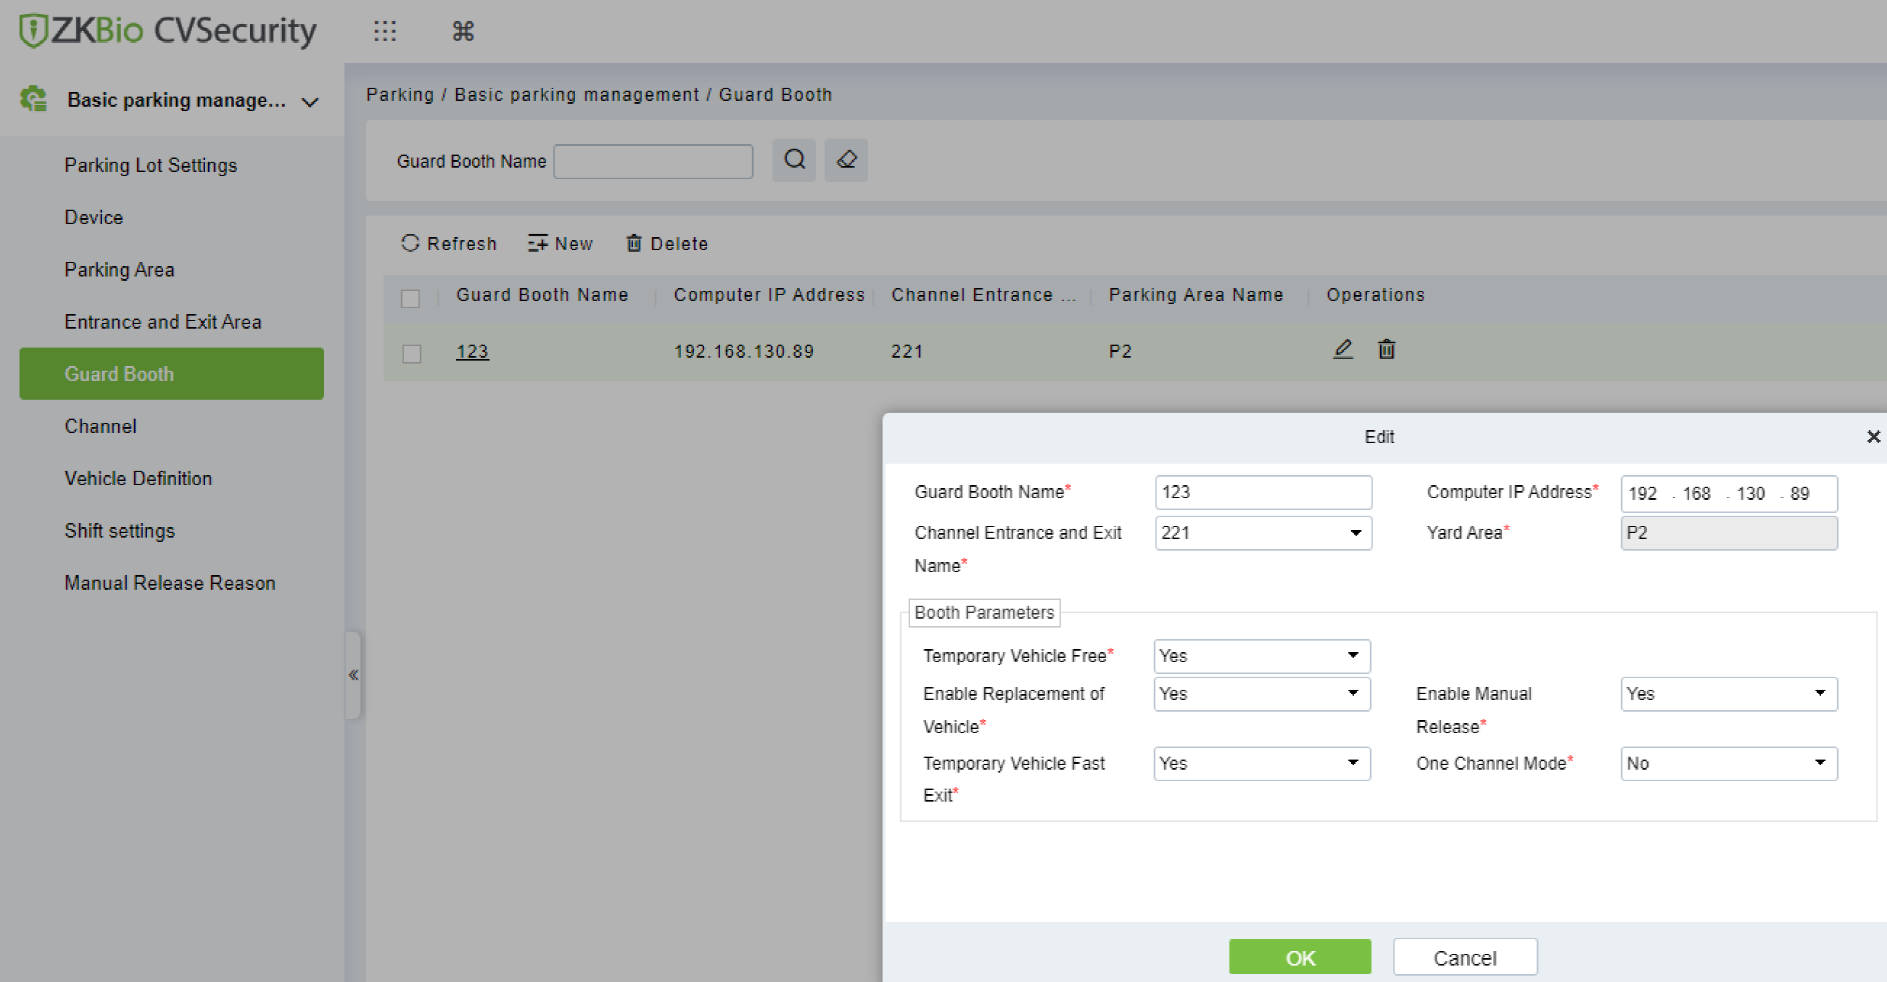Confirm edit with OK button
This screenshot has width=1887, height=982.
point(1300,958)
